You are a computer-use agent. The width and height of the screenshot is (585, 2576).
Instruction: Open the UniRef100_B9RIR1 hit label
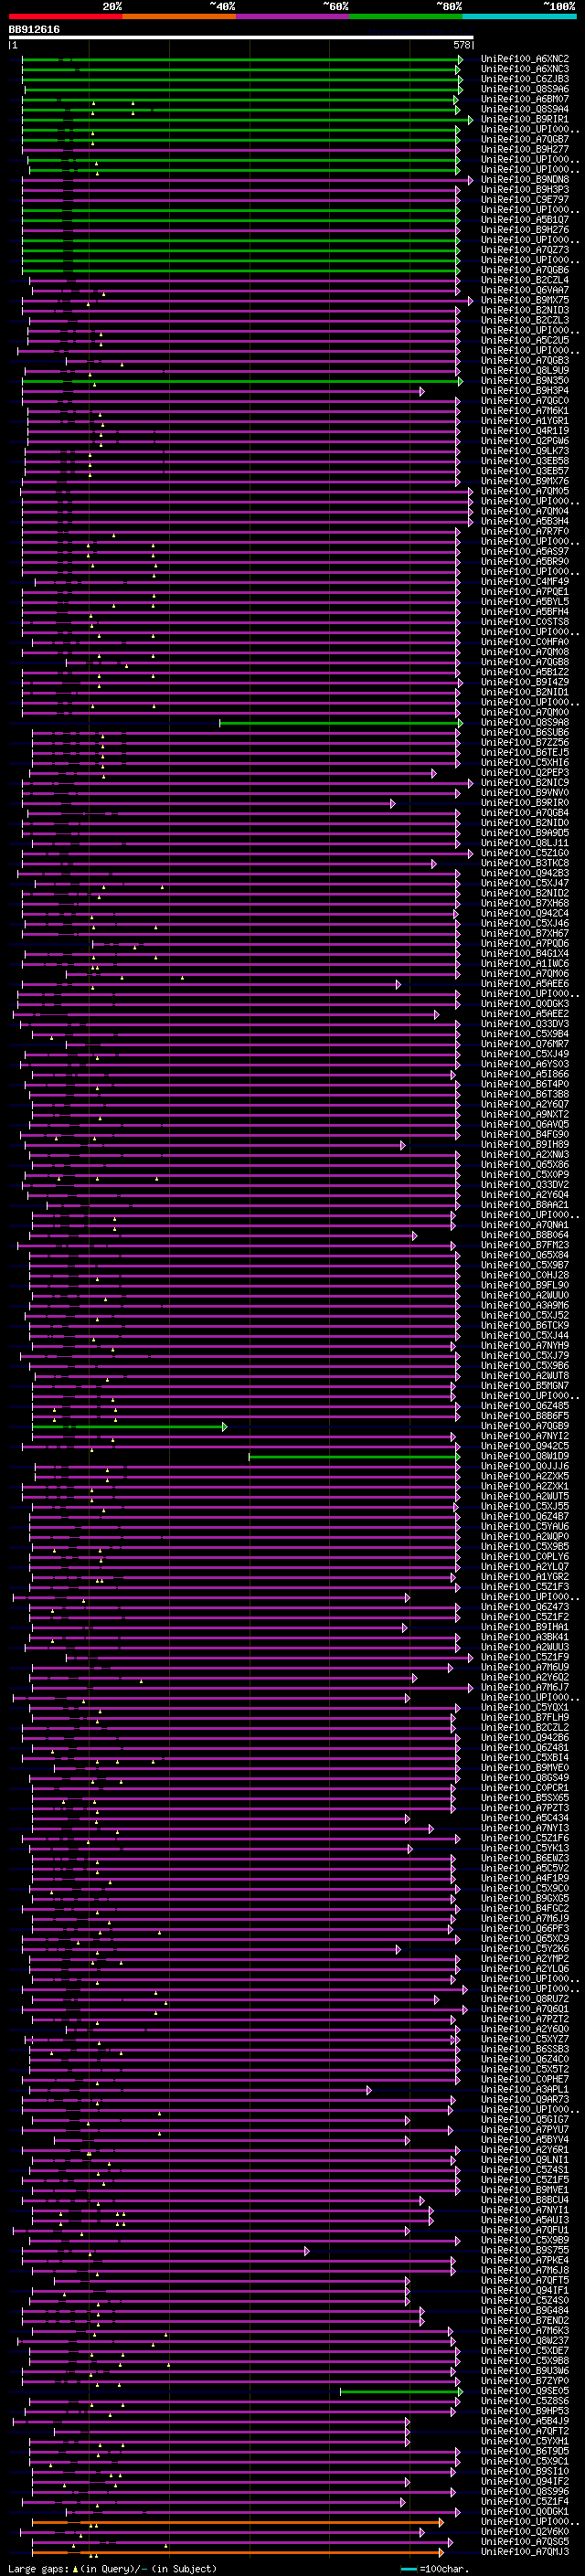(x=525, y=119)
